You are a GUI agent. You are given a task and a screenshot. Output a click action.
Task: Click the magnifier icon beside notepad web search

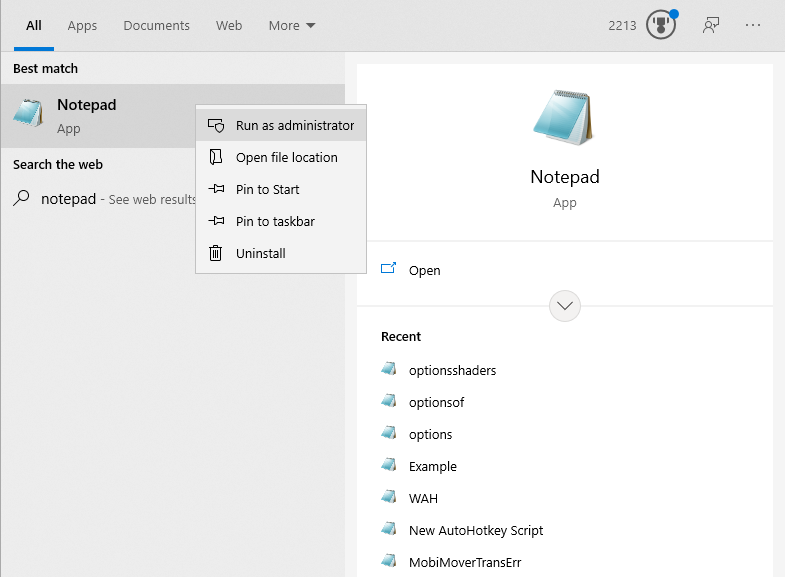pyautogui.click(x=21, y=198)
